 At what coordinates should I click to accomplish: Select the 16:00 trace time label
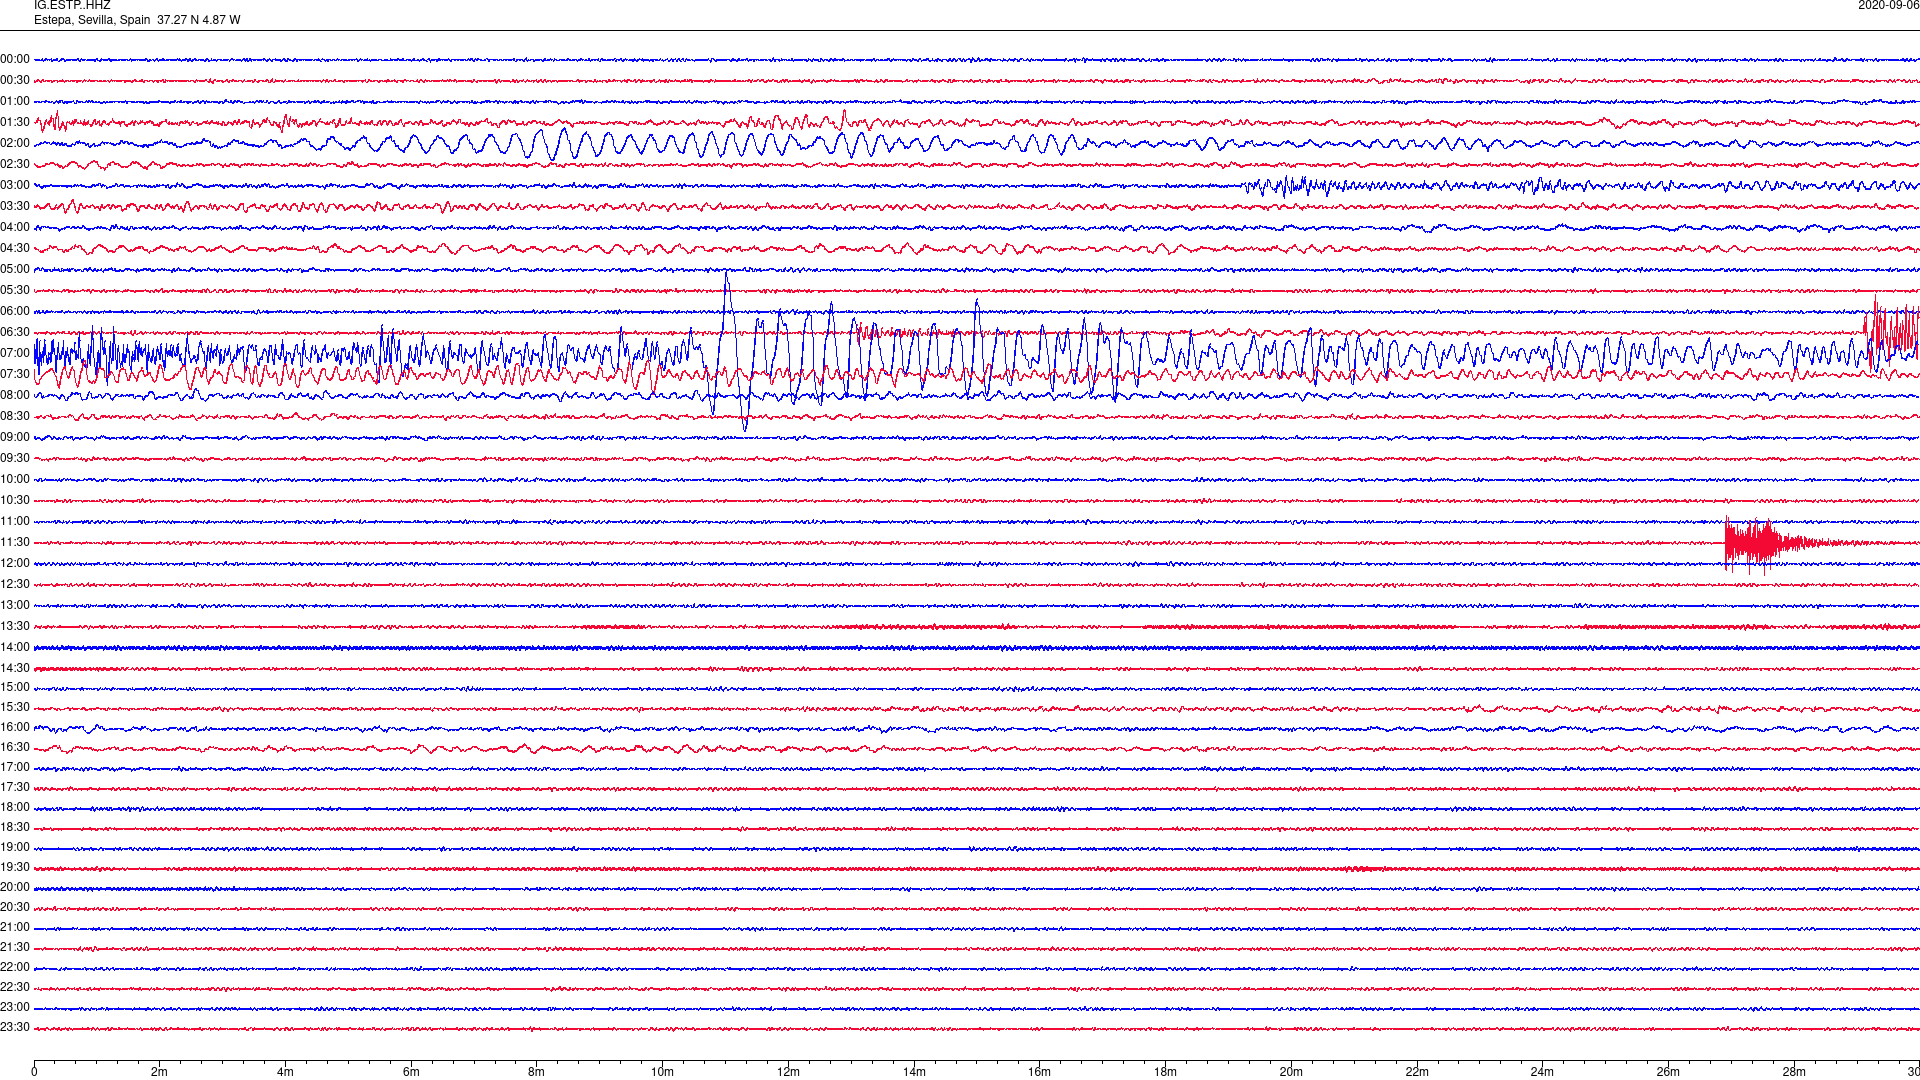[15, 728]
